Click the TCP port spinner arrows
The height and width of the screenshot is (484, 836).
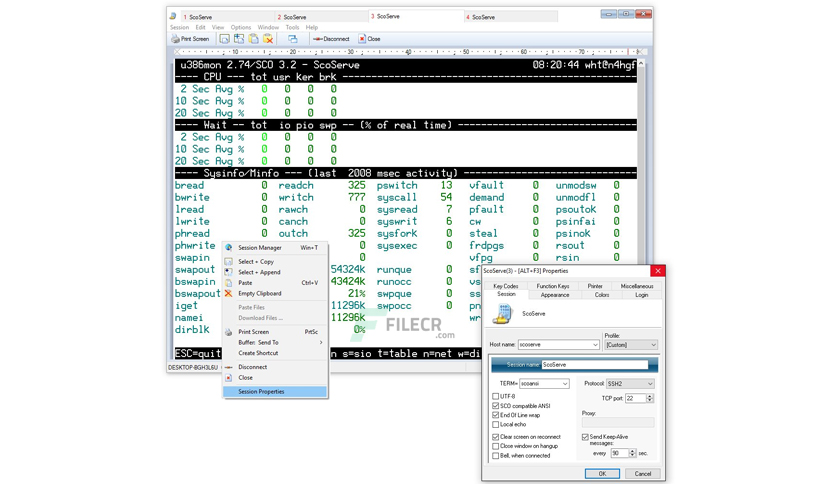click(650, 398)
